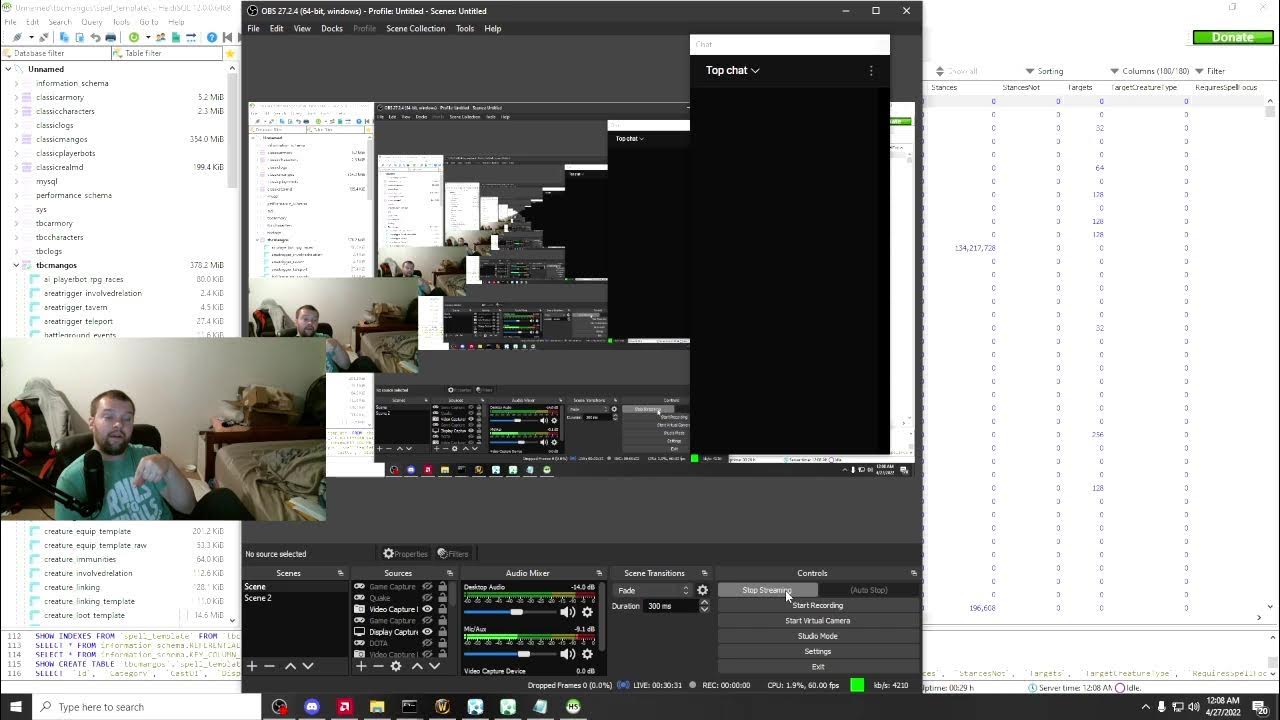Add a new scene with the plus icon
The image size is (1280, 720).
click(x=252, y=666)
